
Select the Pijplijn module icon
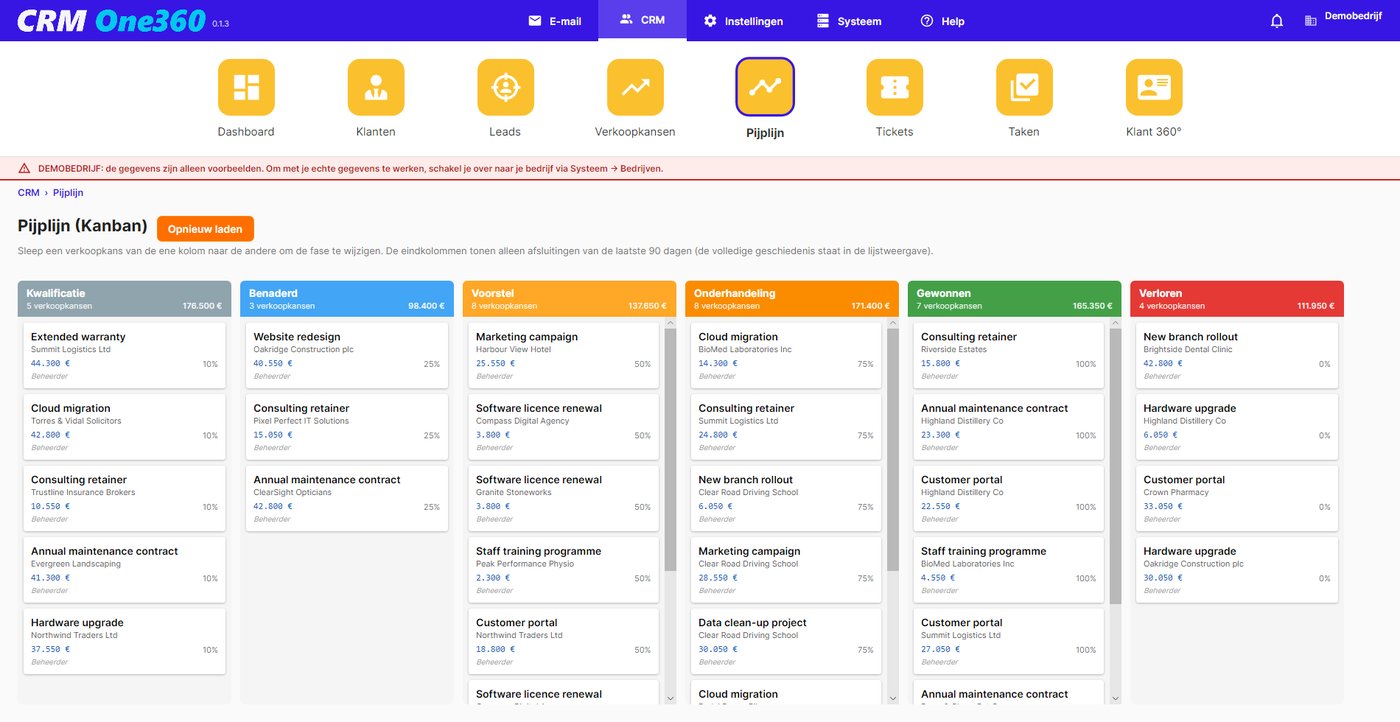765,87
